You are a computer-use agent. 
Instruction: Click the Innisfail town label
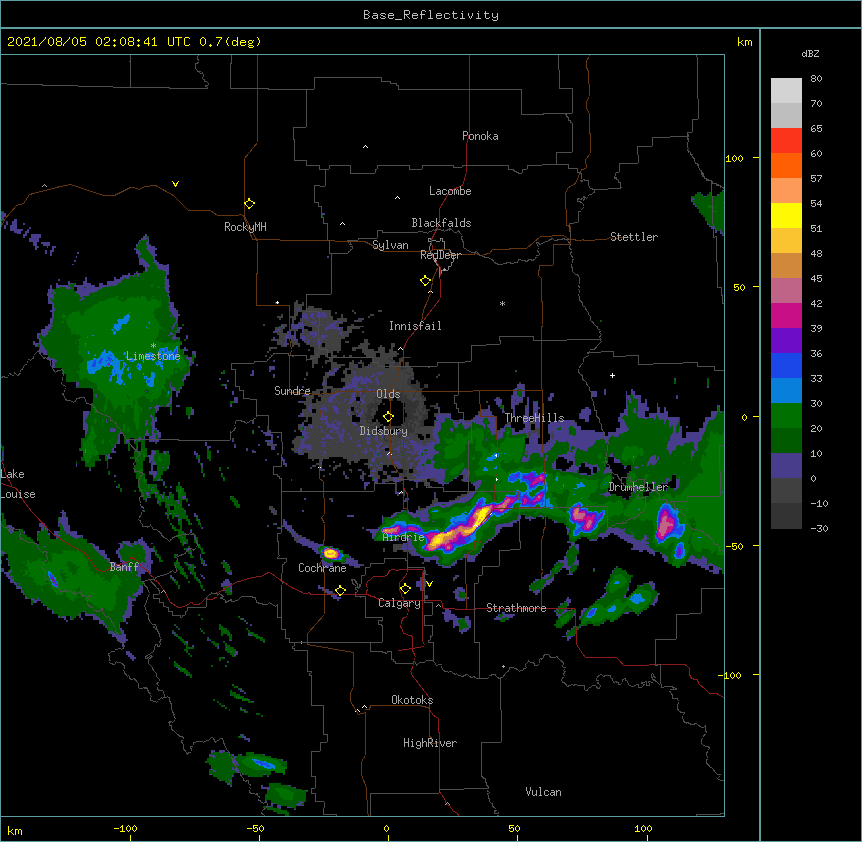pyautogui.click(x=415, y=326)
